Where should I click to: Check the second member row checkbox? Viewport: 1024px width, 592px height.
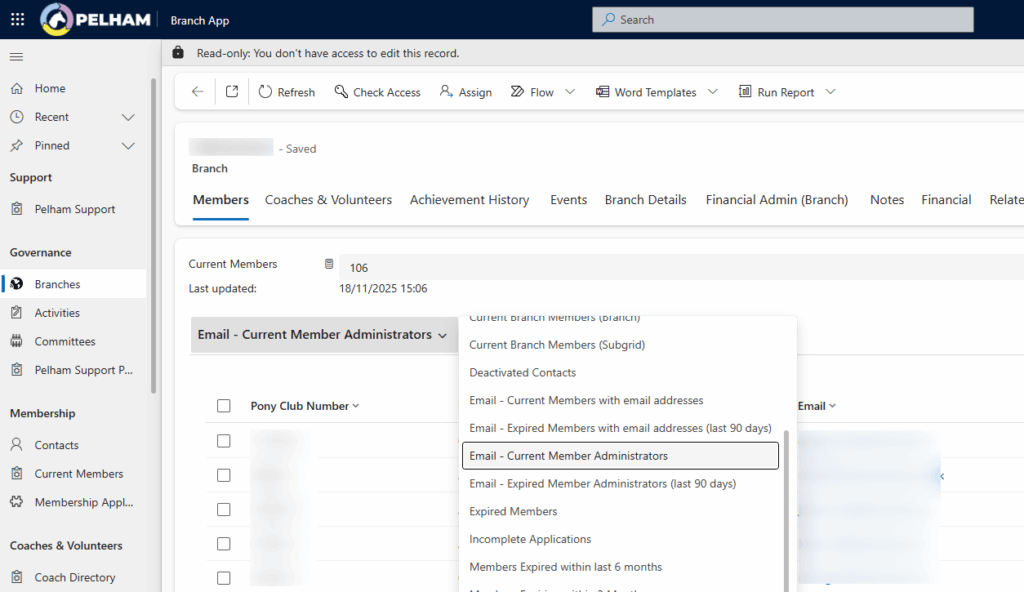(224, 475)
